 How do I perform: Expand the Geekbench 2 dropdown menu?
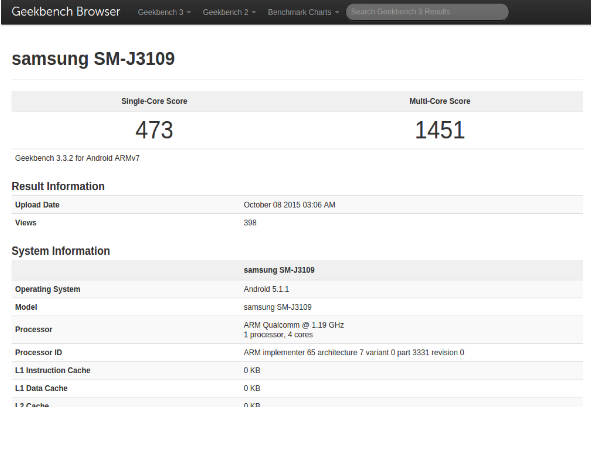(229, 12)
